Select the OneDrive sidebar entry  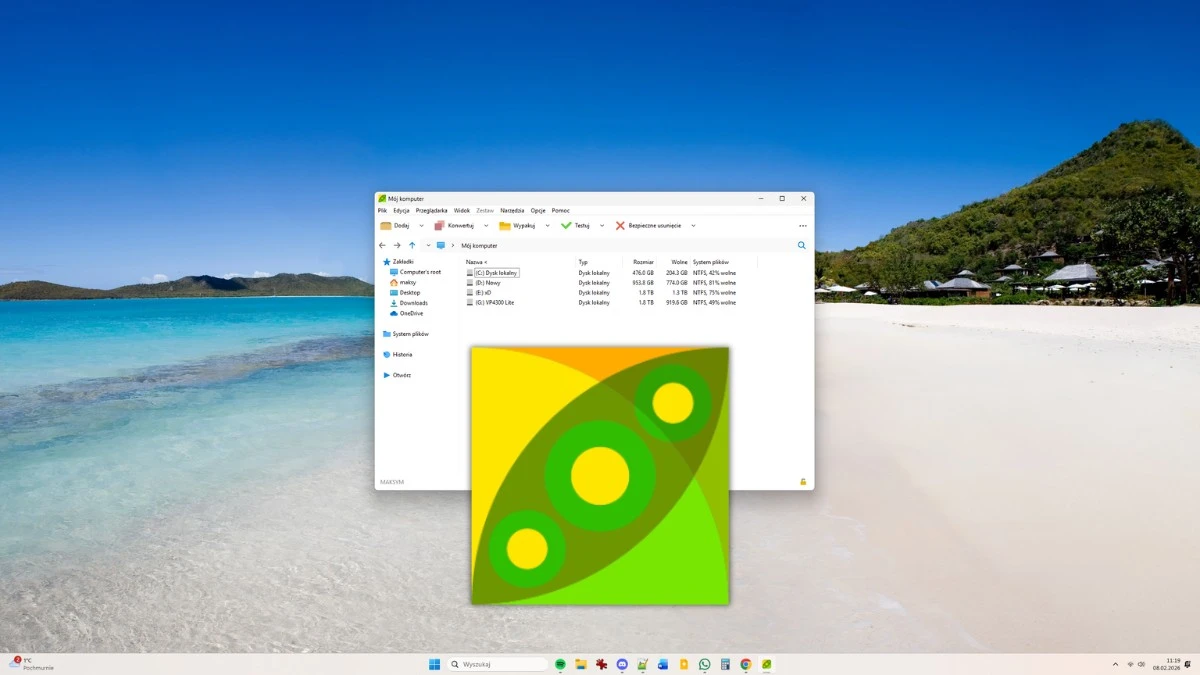click(x=411, y=313)
